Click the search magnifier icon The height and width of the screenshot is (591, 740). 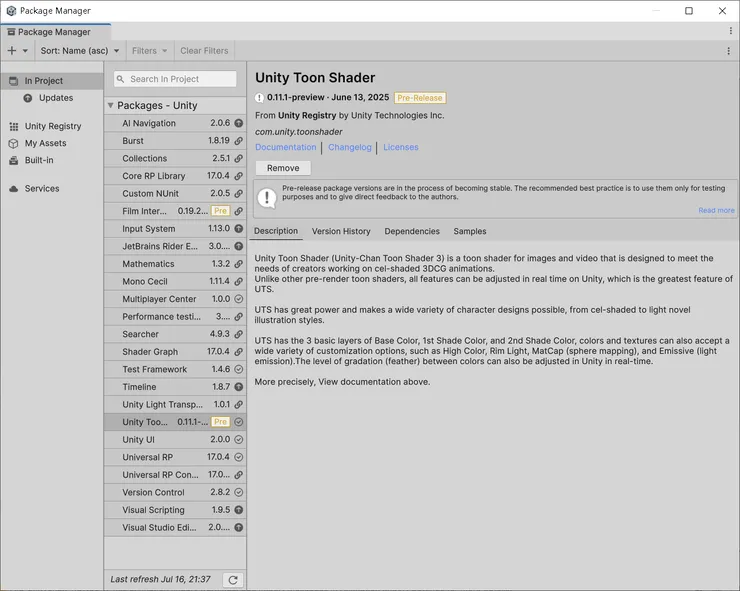pyautogui.click(x=121, y=79)
